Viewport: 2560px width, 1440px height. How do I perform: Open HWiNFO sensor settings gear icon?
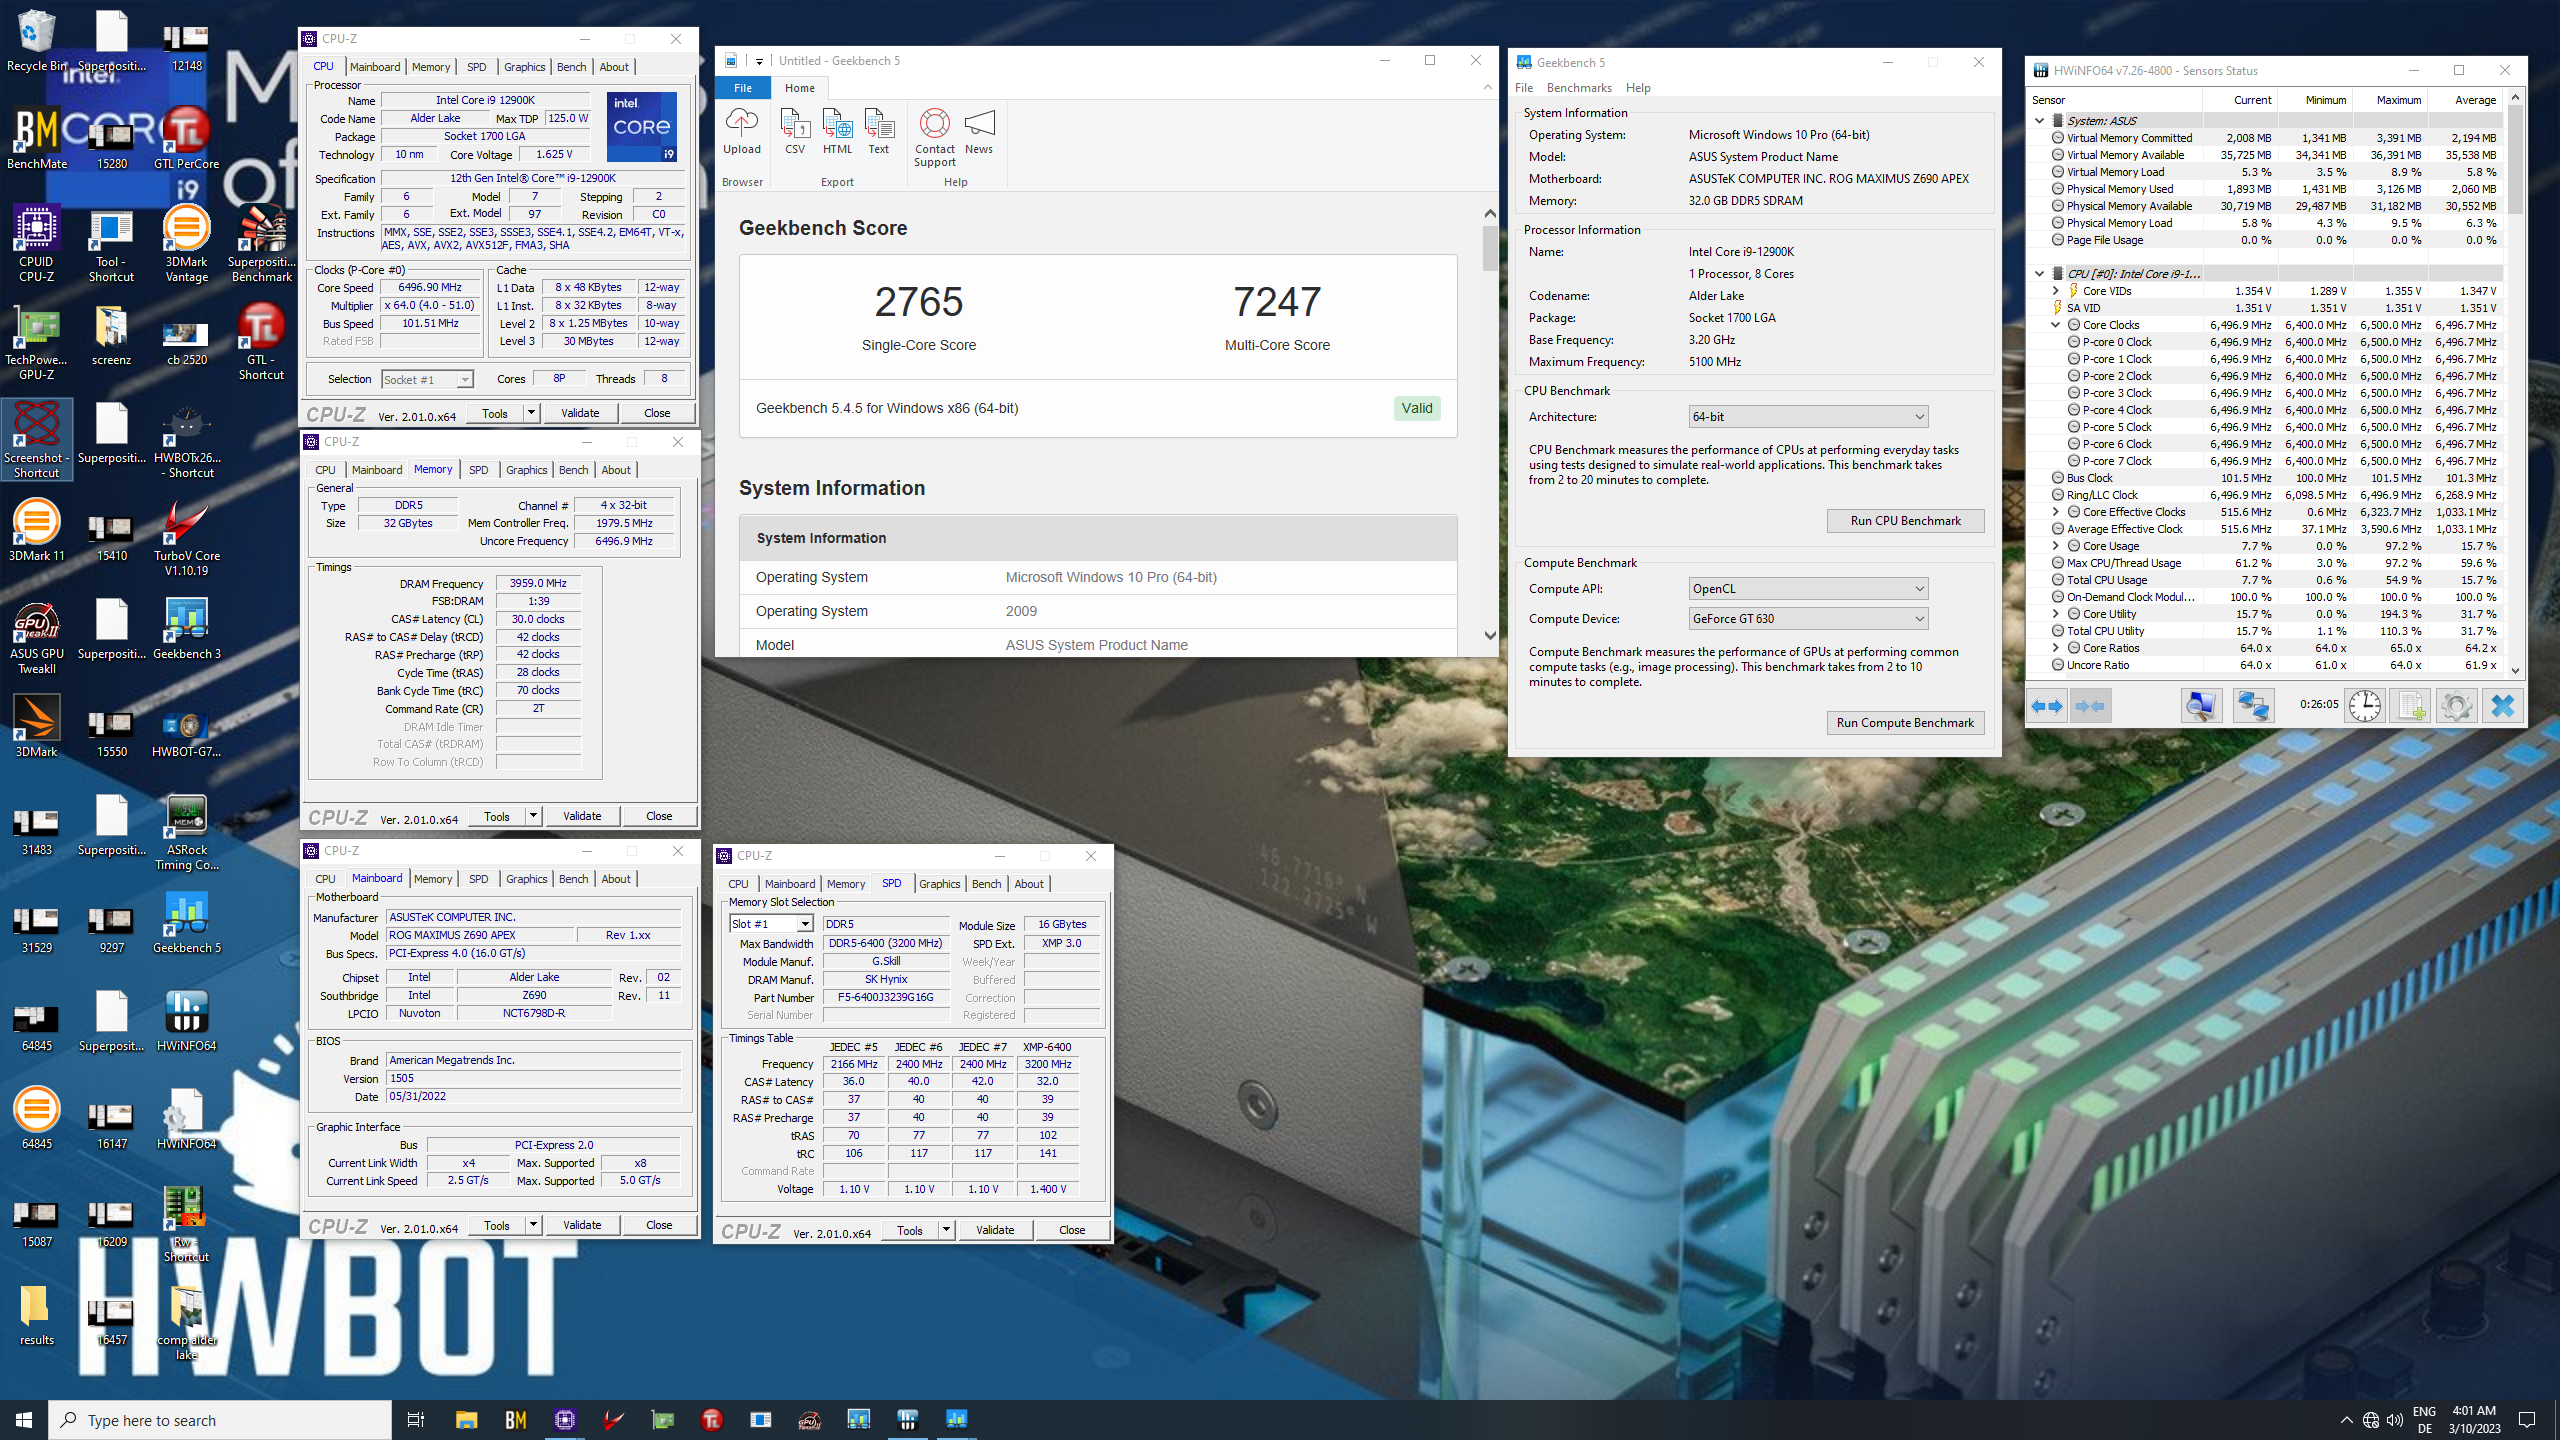pos(2456,706)
